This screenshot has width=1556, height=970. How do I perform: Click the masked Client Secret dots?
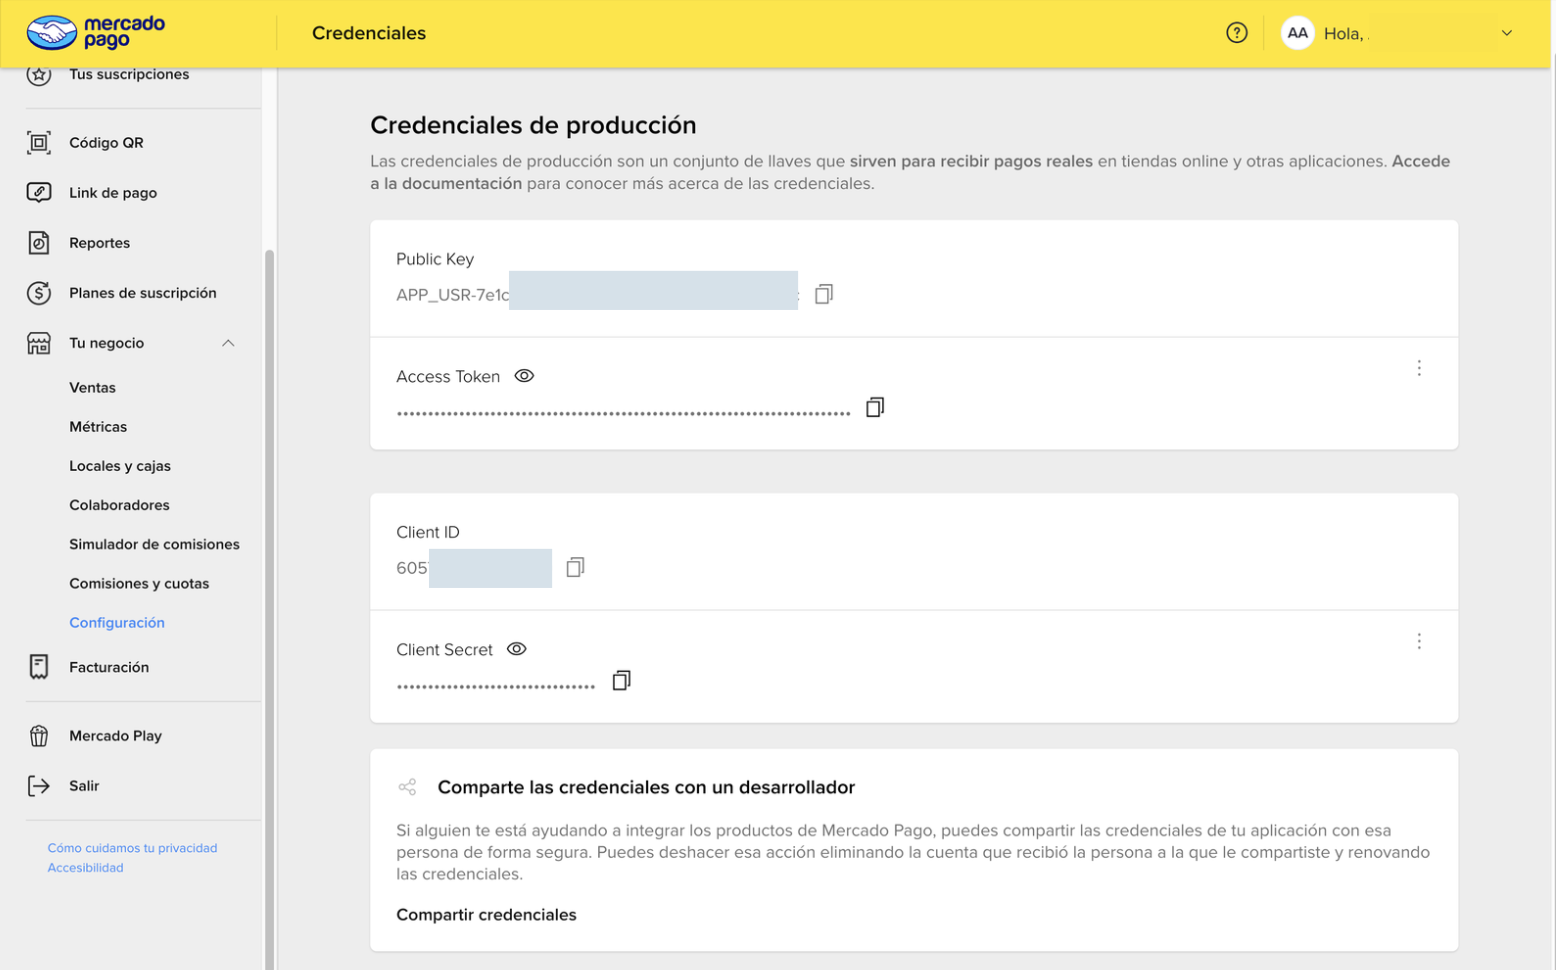pos(496,686)
